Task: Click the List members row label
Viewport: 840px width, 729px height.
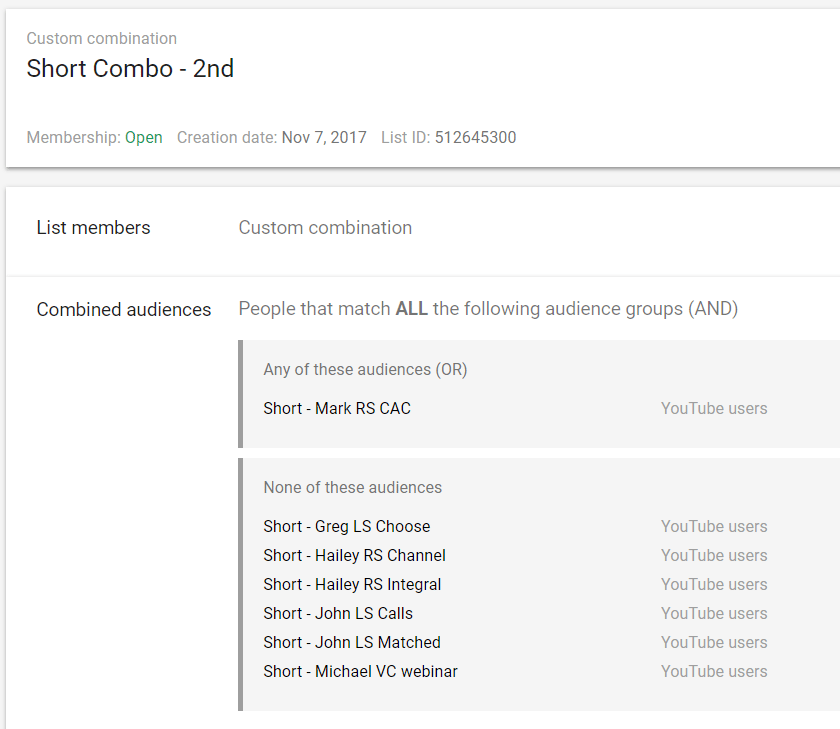Action: (x=93, y=228)
